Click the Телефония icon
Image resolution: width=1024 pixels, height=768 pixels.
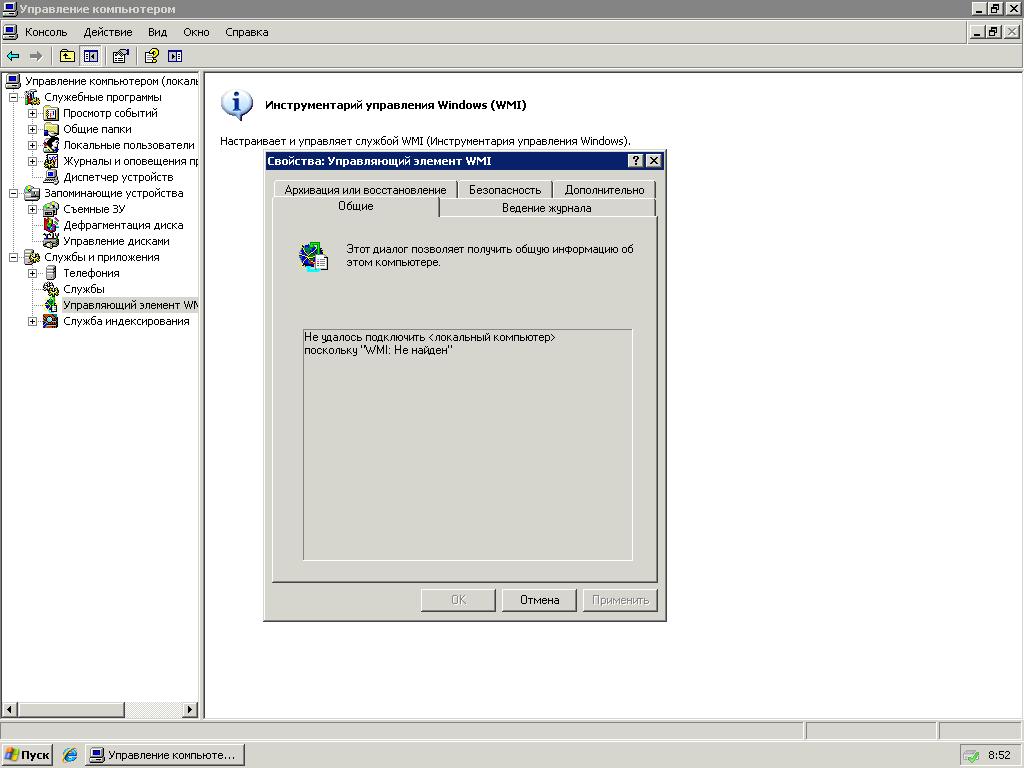pos(51,273)
